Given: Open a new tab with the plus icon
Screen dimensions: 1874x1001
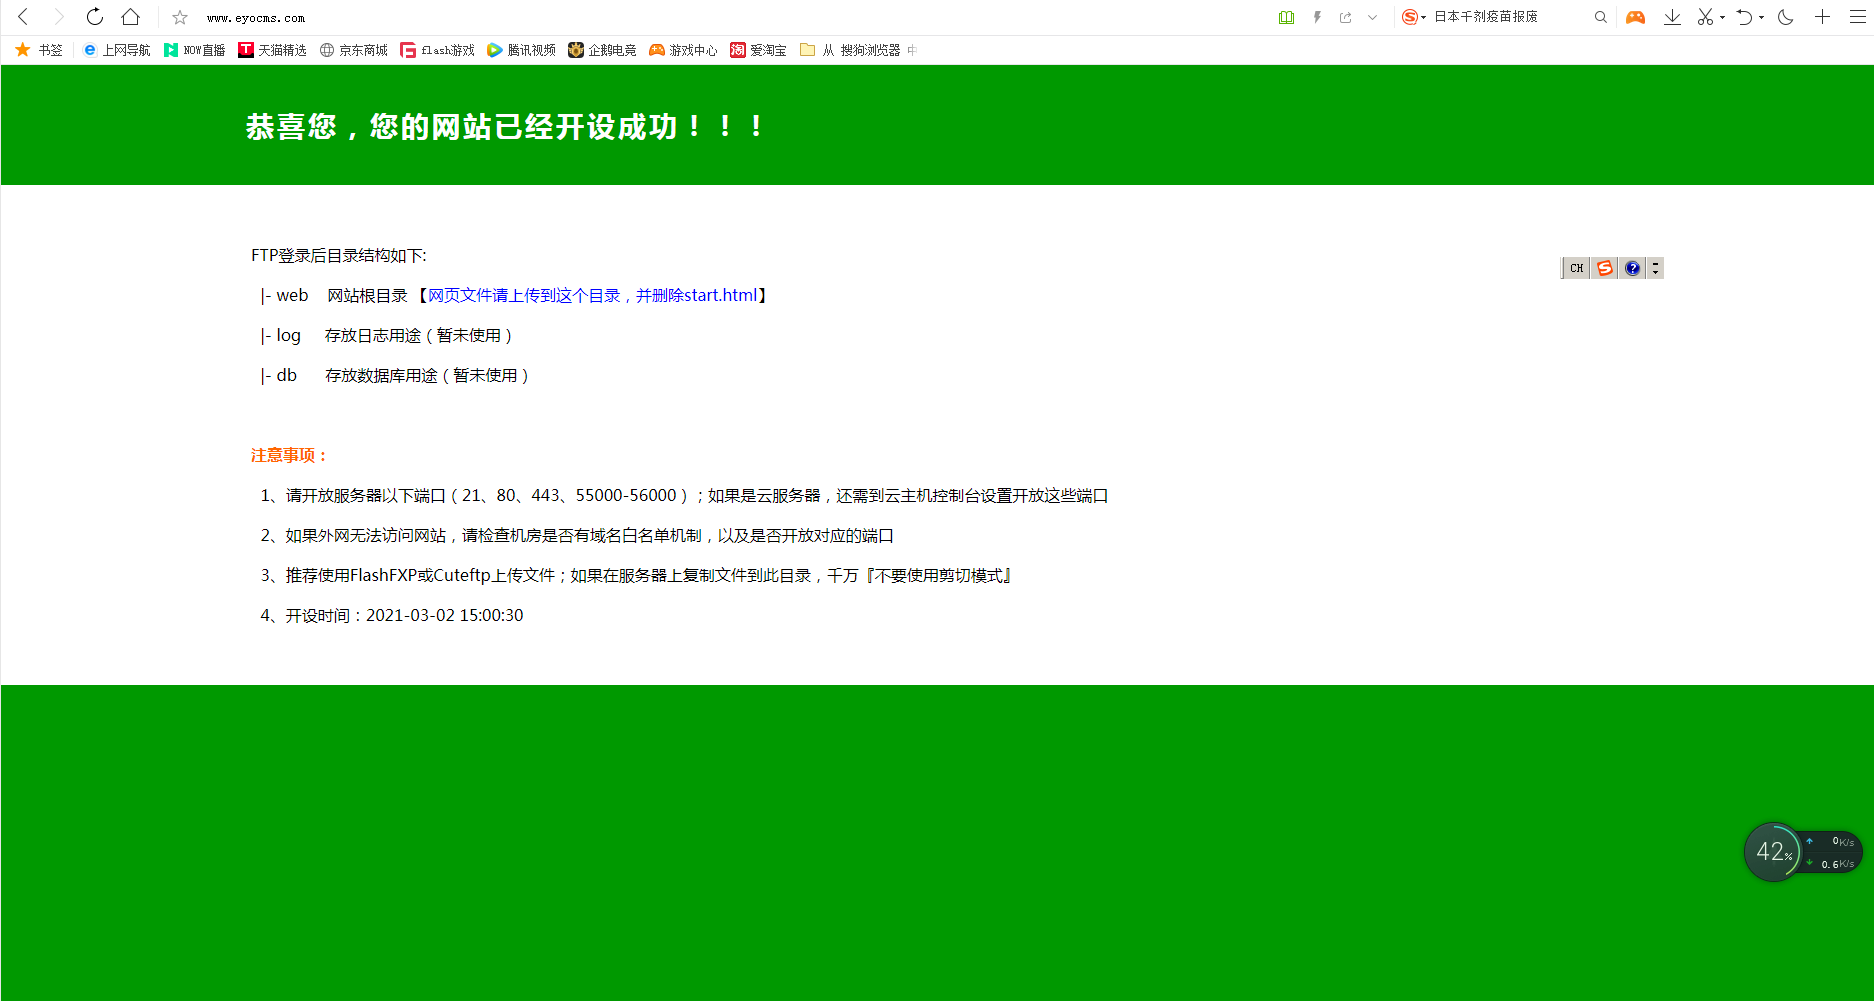Looking at the screenshot, I should tap(1823, 17).
